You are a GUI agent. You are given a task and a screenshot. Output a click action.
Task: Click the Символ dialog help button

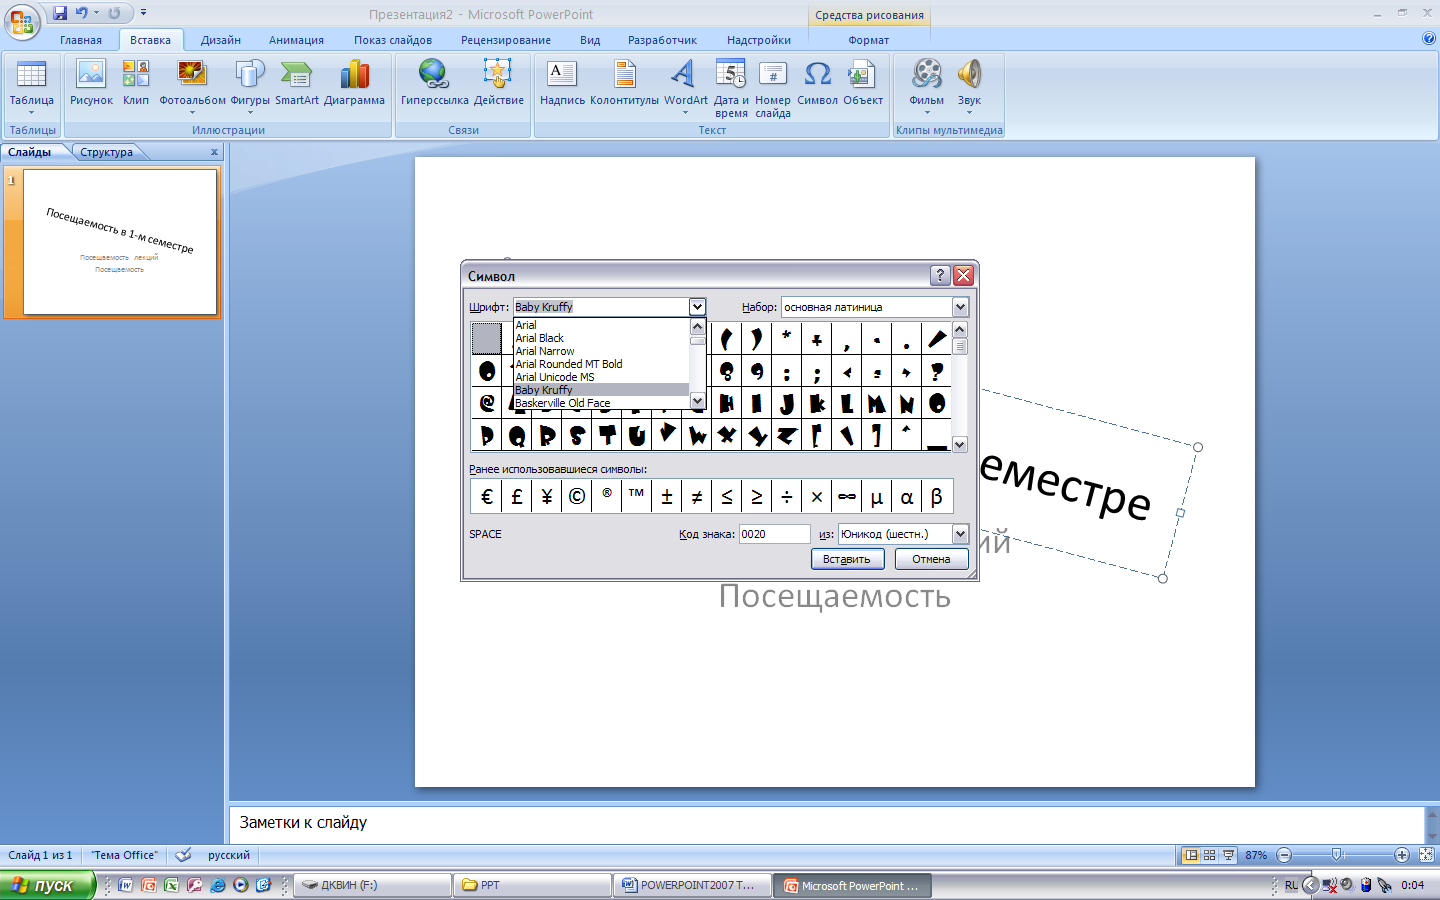(940, 275)
